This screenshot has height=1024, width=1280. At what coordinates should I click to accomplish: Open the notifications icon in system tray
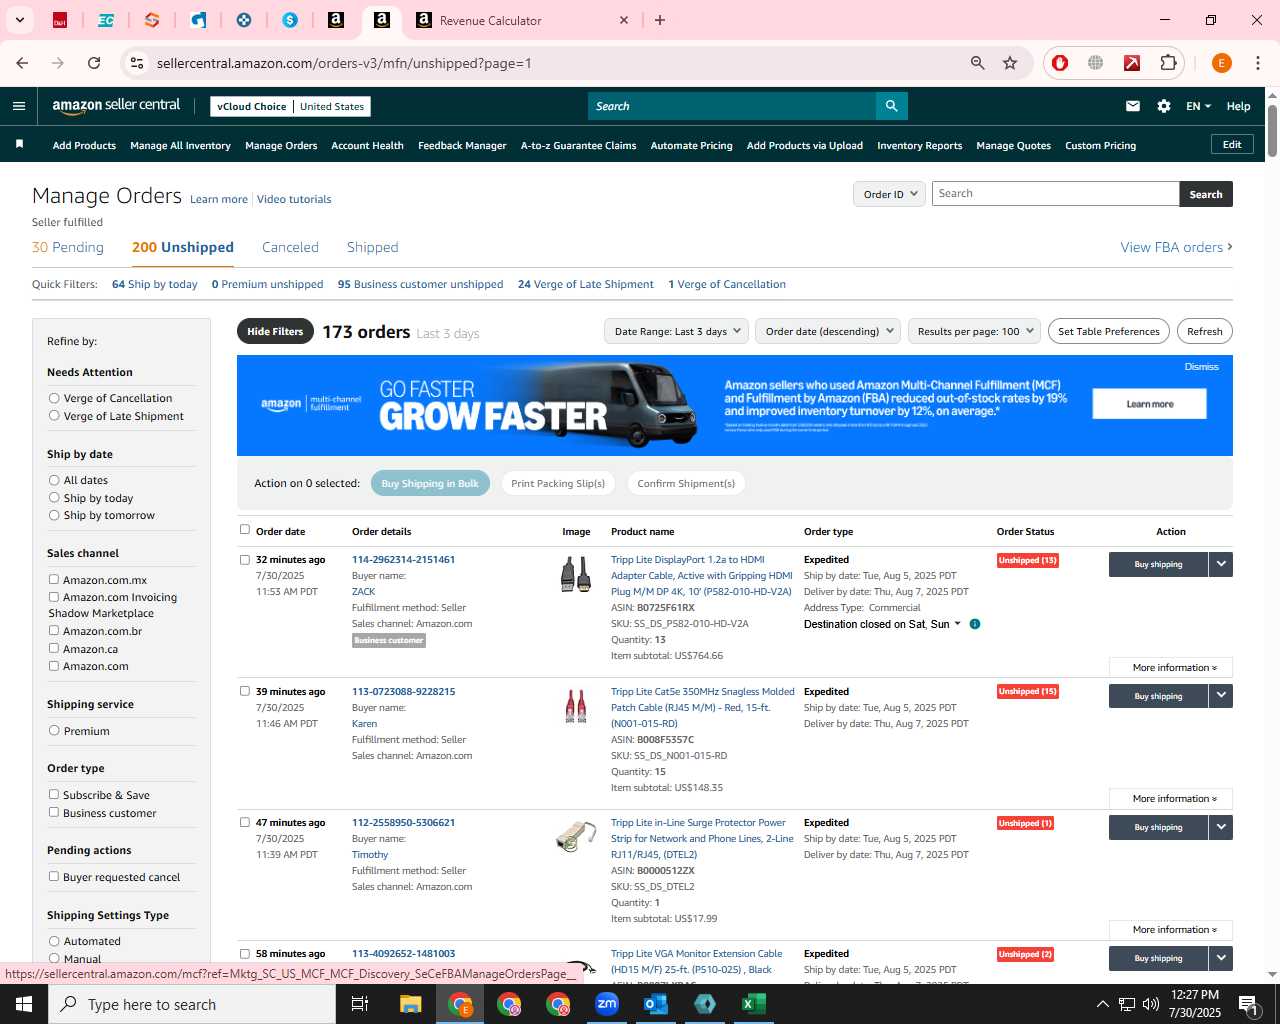click(x=1248, y=1004)
